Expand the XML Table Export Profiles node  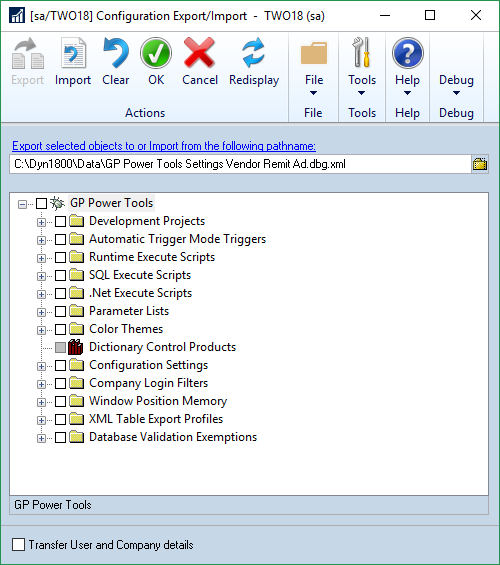click(41, 421)
